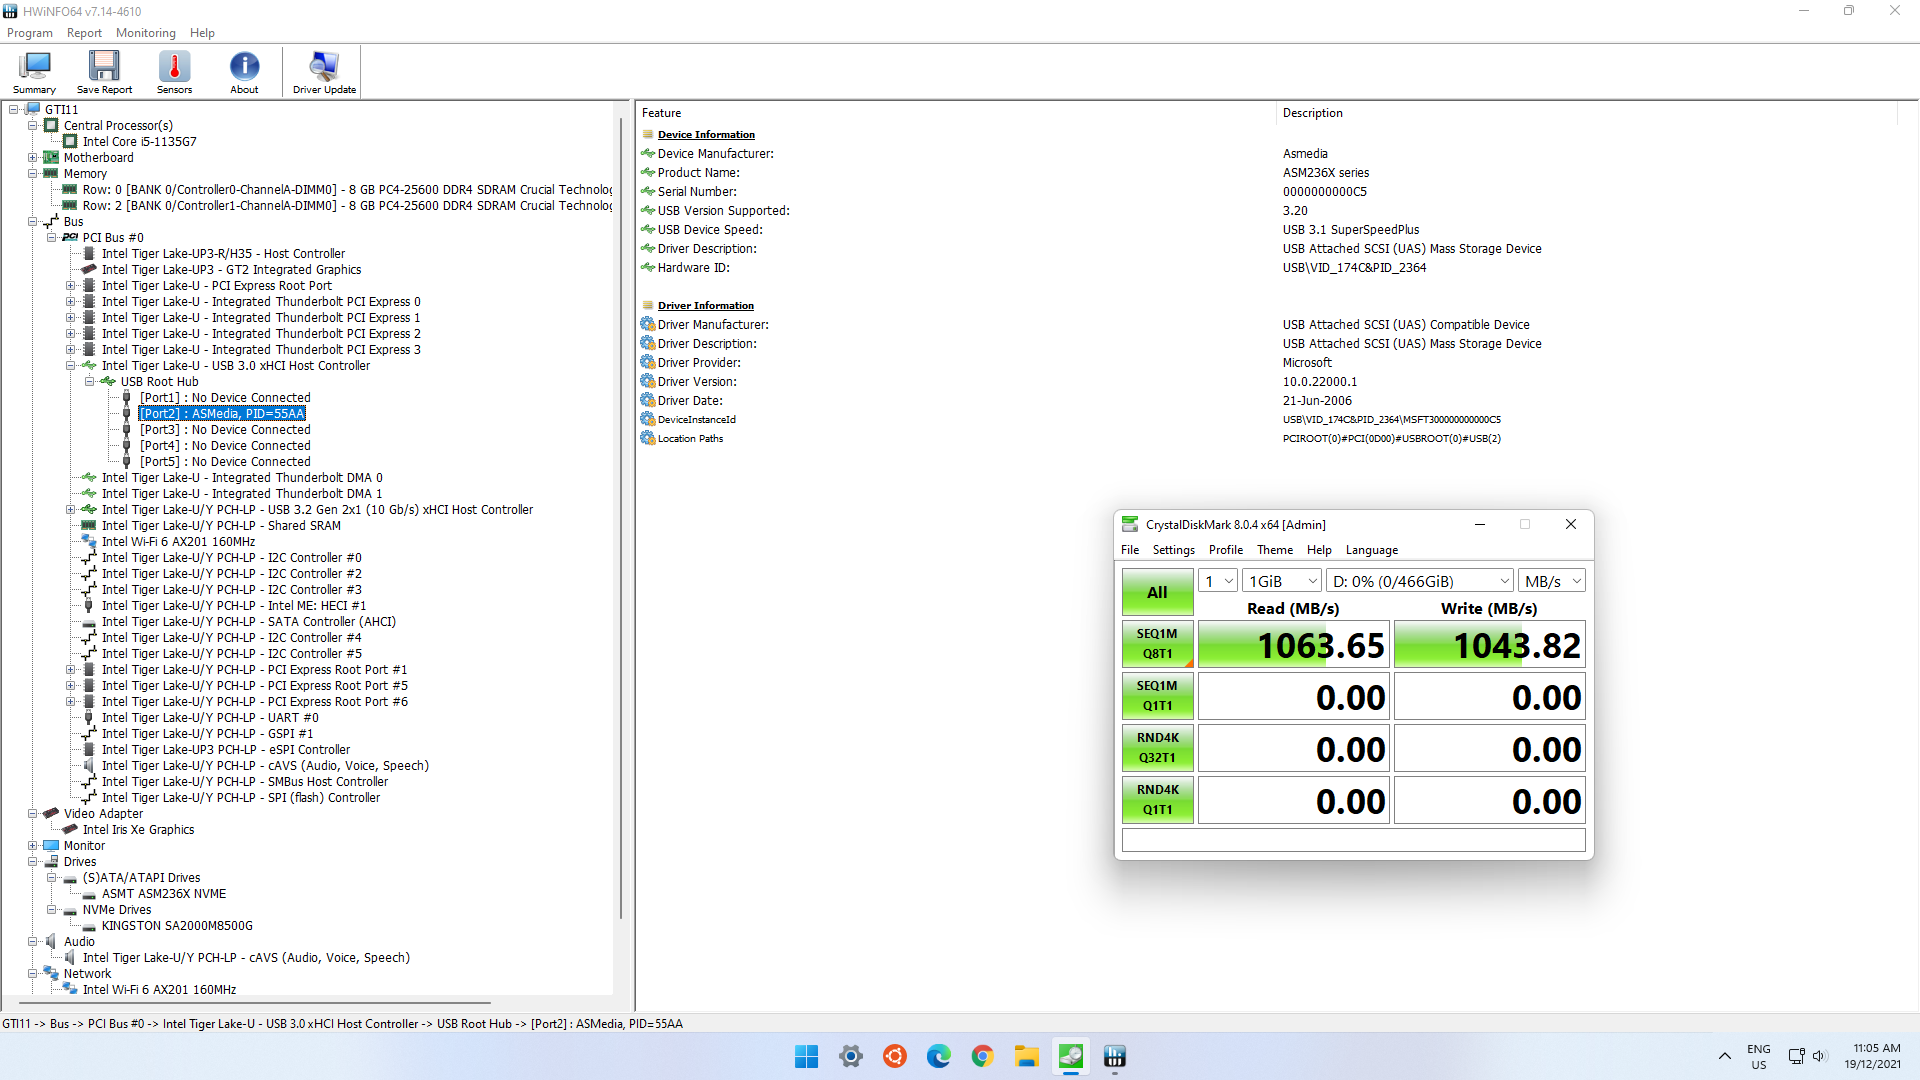Viewport: 1920px width, 1080px height.
Task: Select ASMT ASM236X NVME drive
Action: (164, 894)
